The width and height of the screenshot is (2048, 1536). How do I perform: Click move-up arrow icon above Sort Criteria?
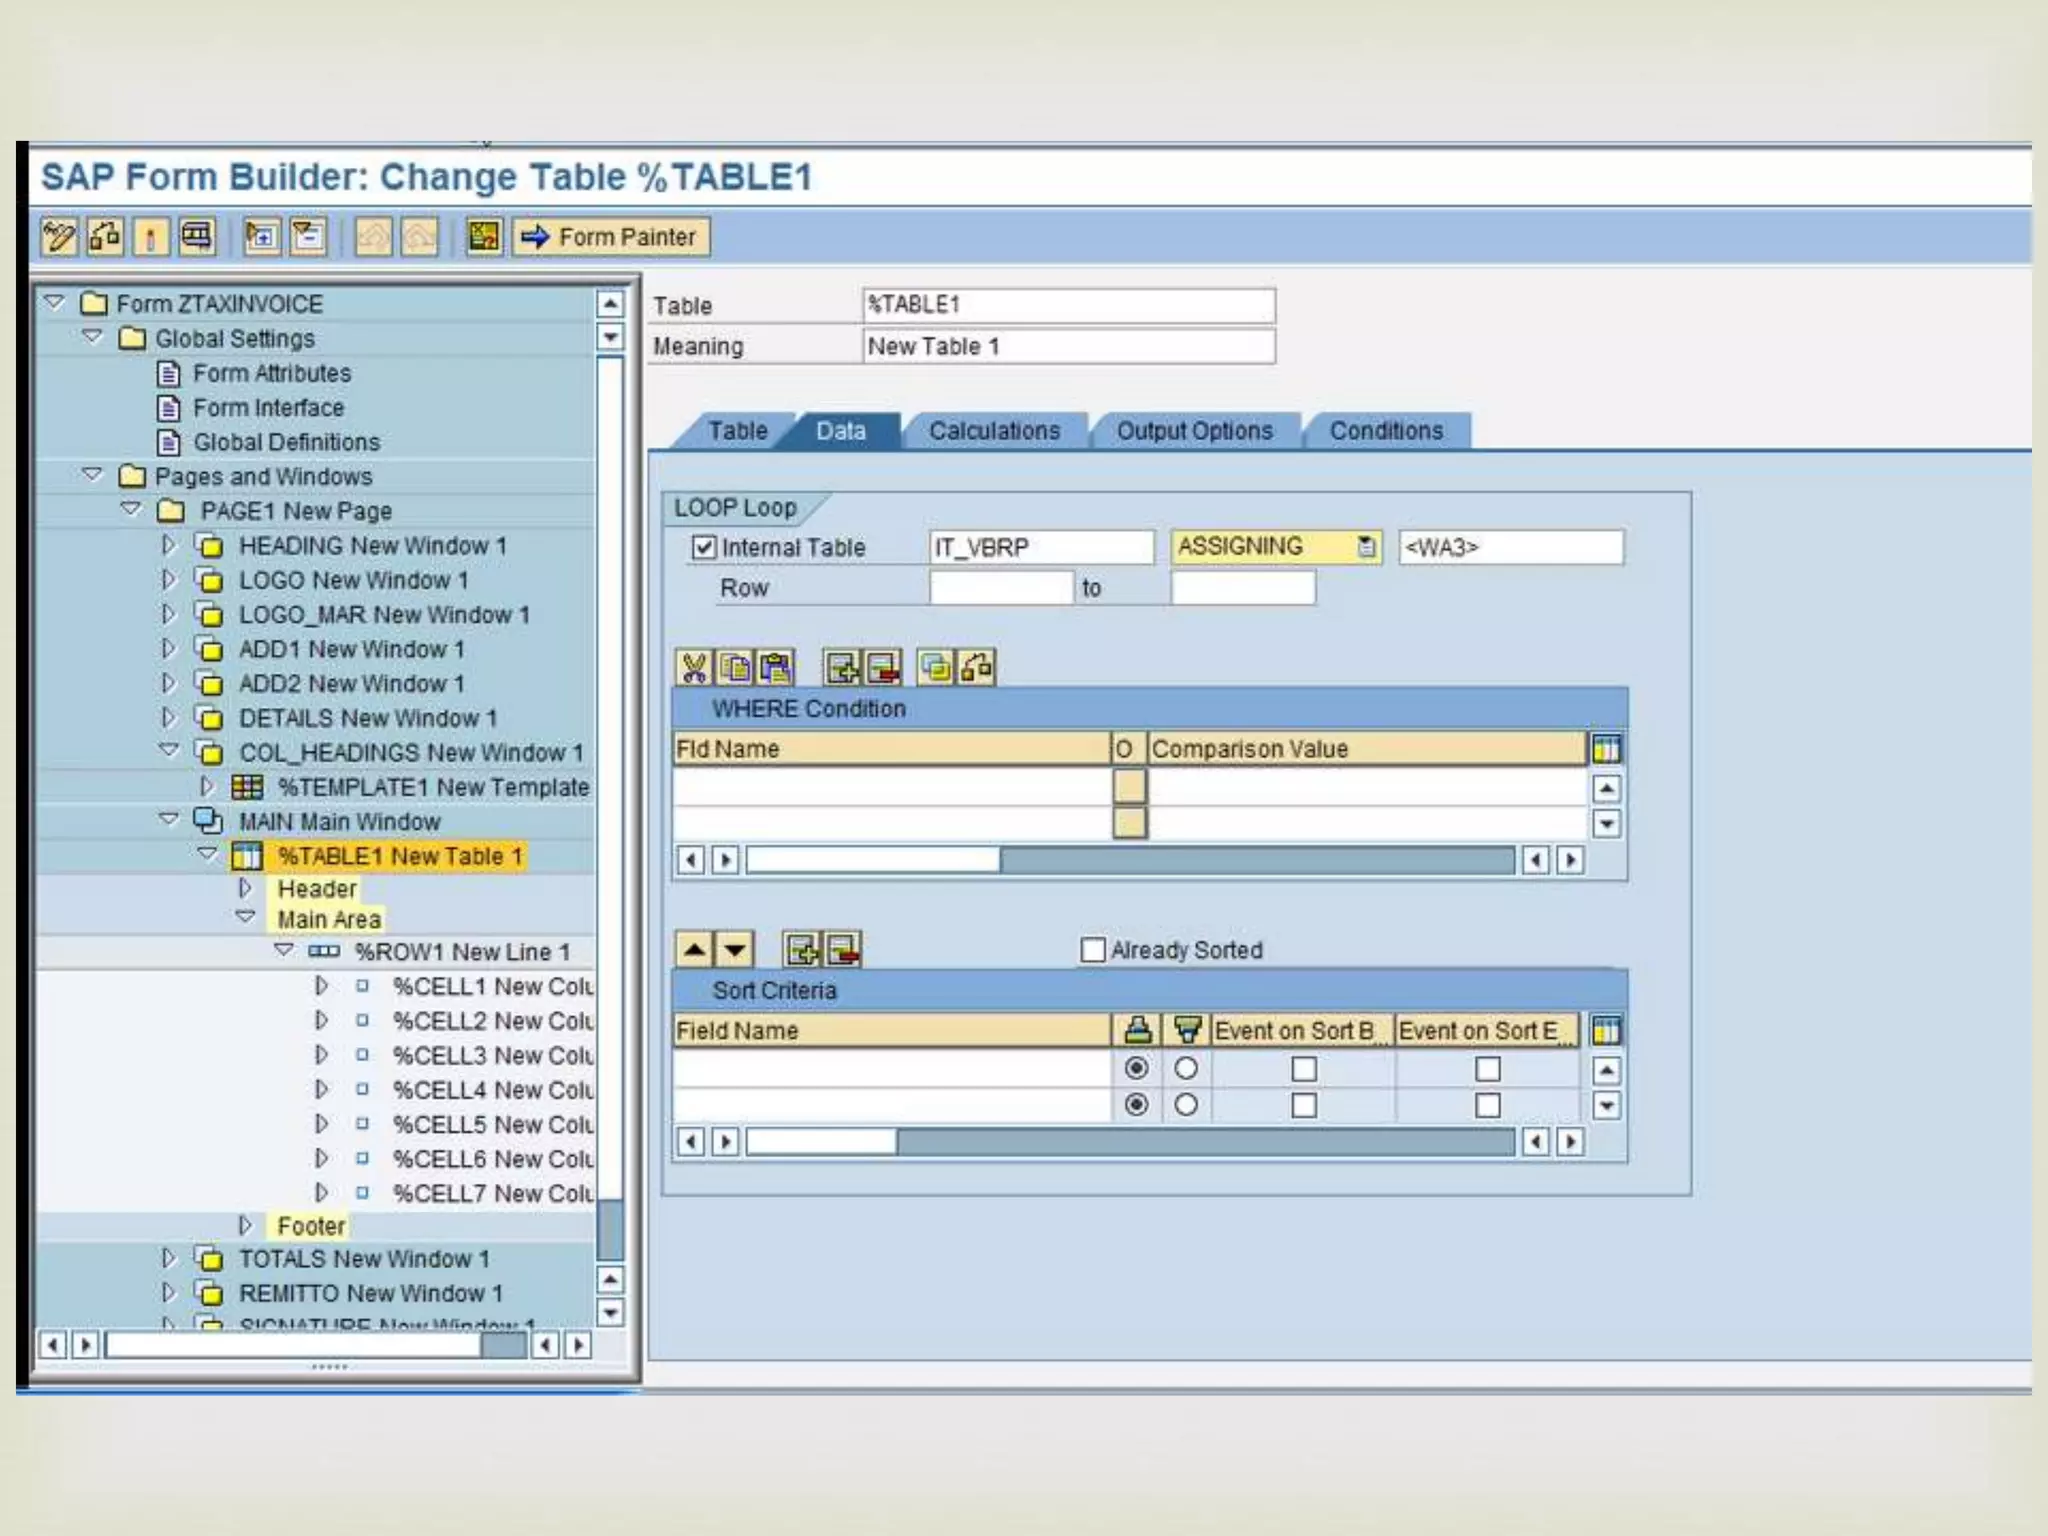(694, 949)
